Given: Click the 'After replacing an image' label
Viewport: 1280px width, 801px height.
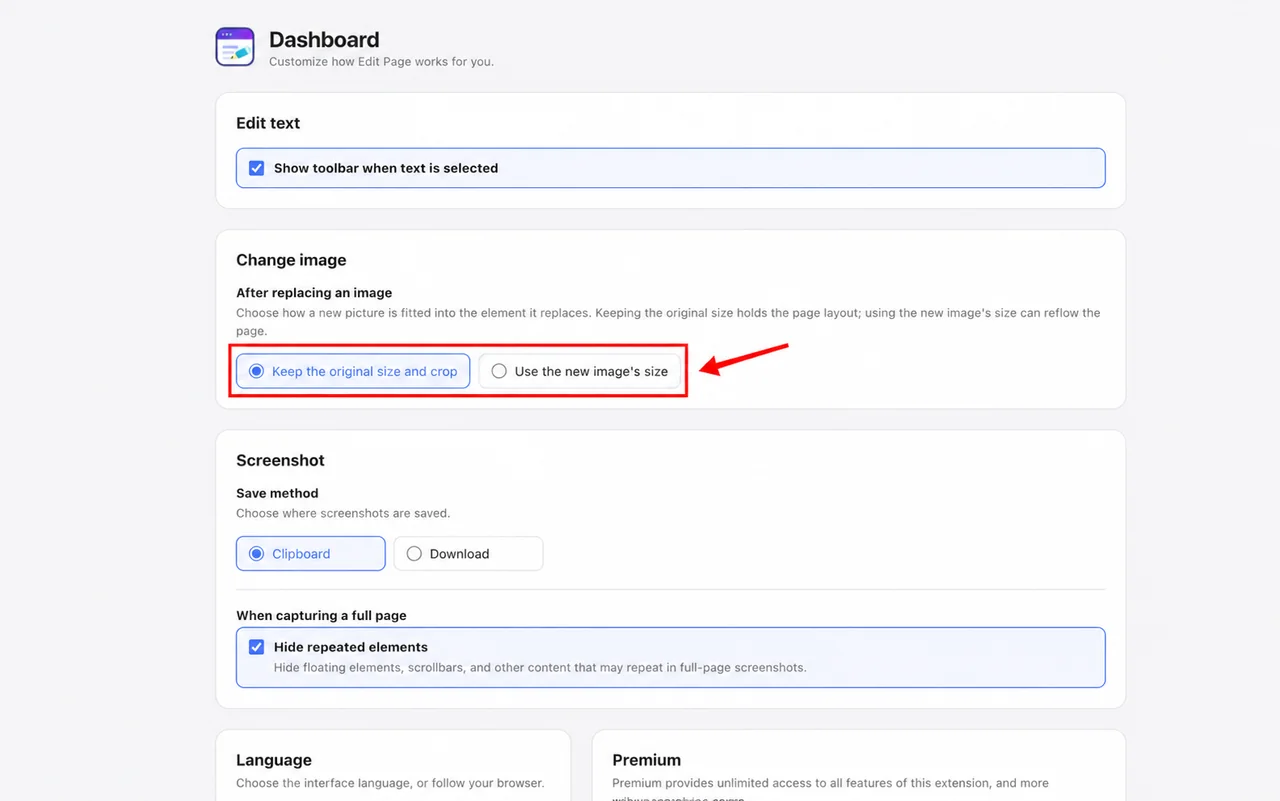Looking at the screenshot, I should coord(314,293).
